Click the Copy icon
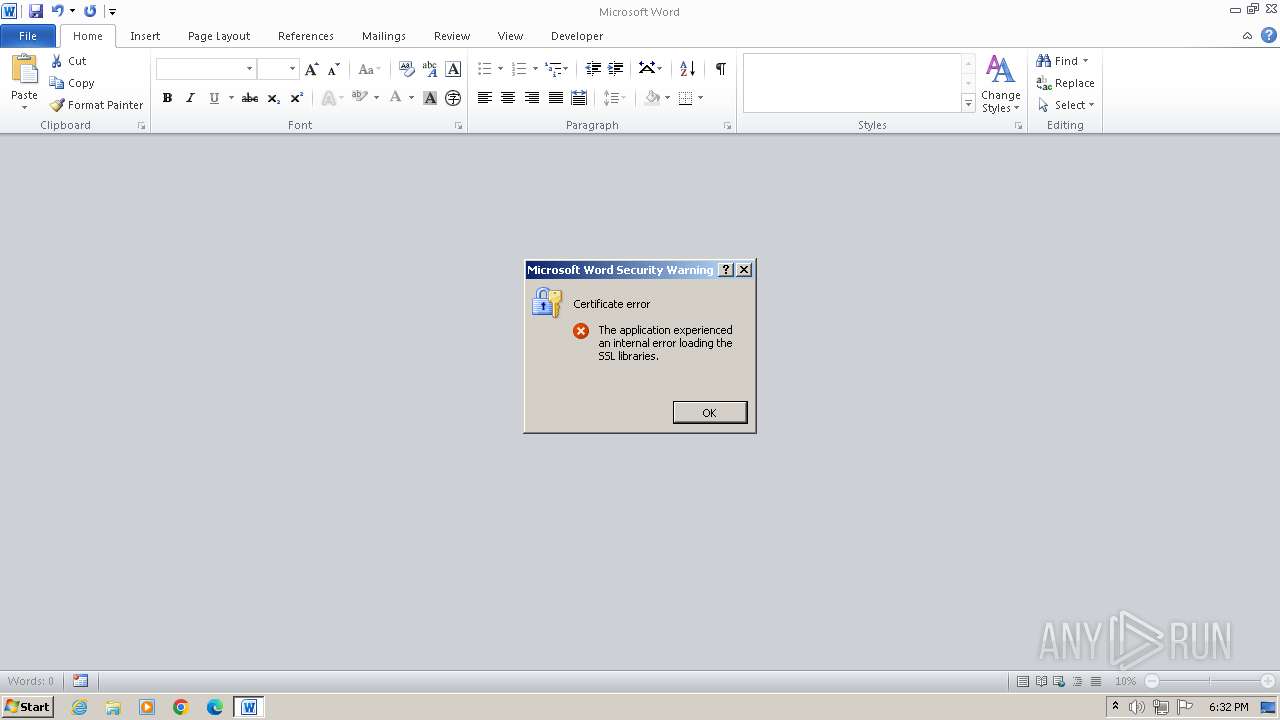This screenshot has height=720, width=1280. pyautogui.click(x=57, y=83)
